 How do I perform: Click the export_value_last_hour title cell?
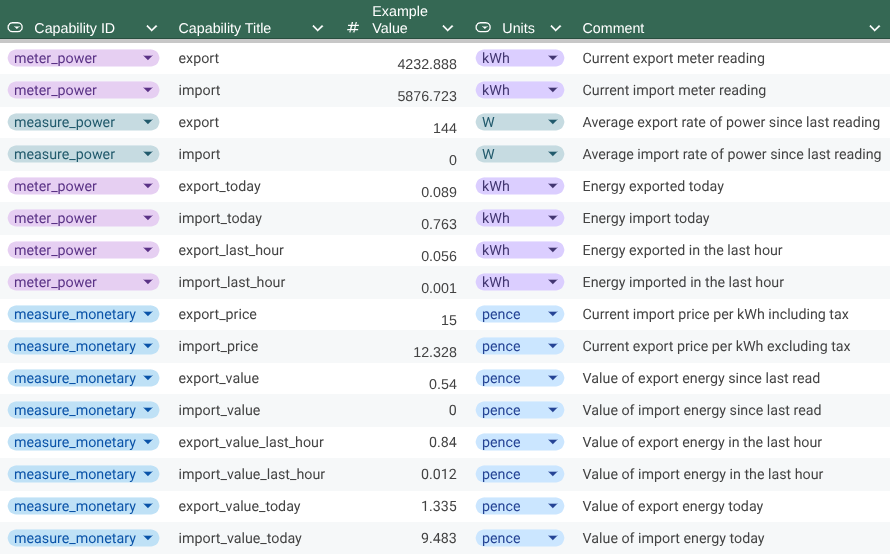251,442
